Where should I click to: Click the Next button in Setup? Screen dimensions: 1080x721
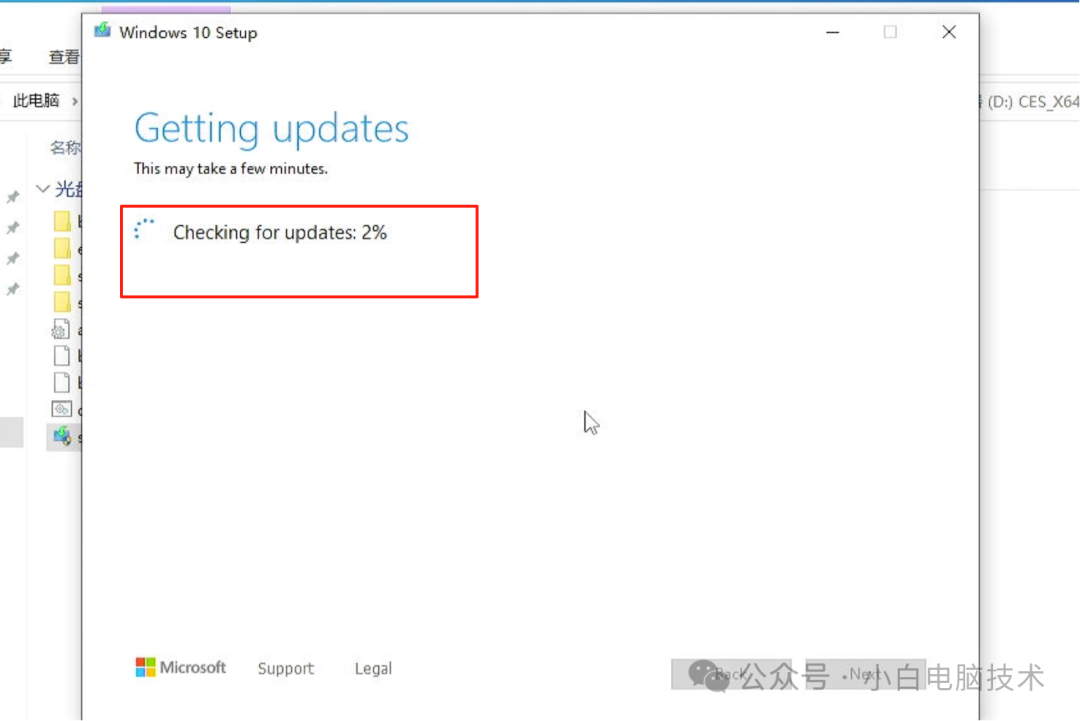[x=865, y=674]
